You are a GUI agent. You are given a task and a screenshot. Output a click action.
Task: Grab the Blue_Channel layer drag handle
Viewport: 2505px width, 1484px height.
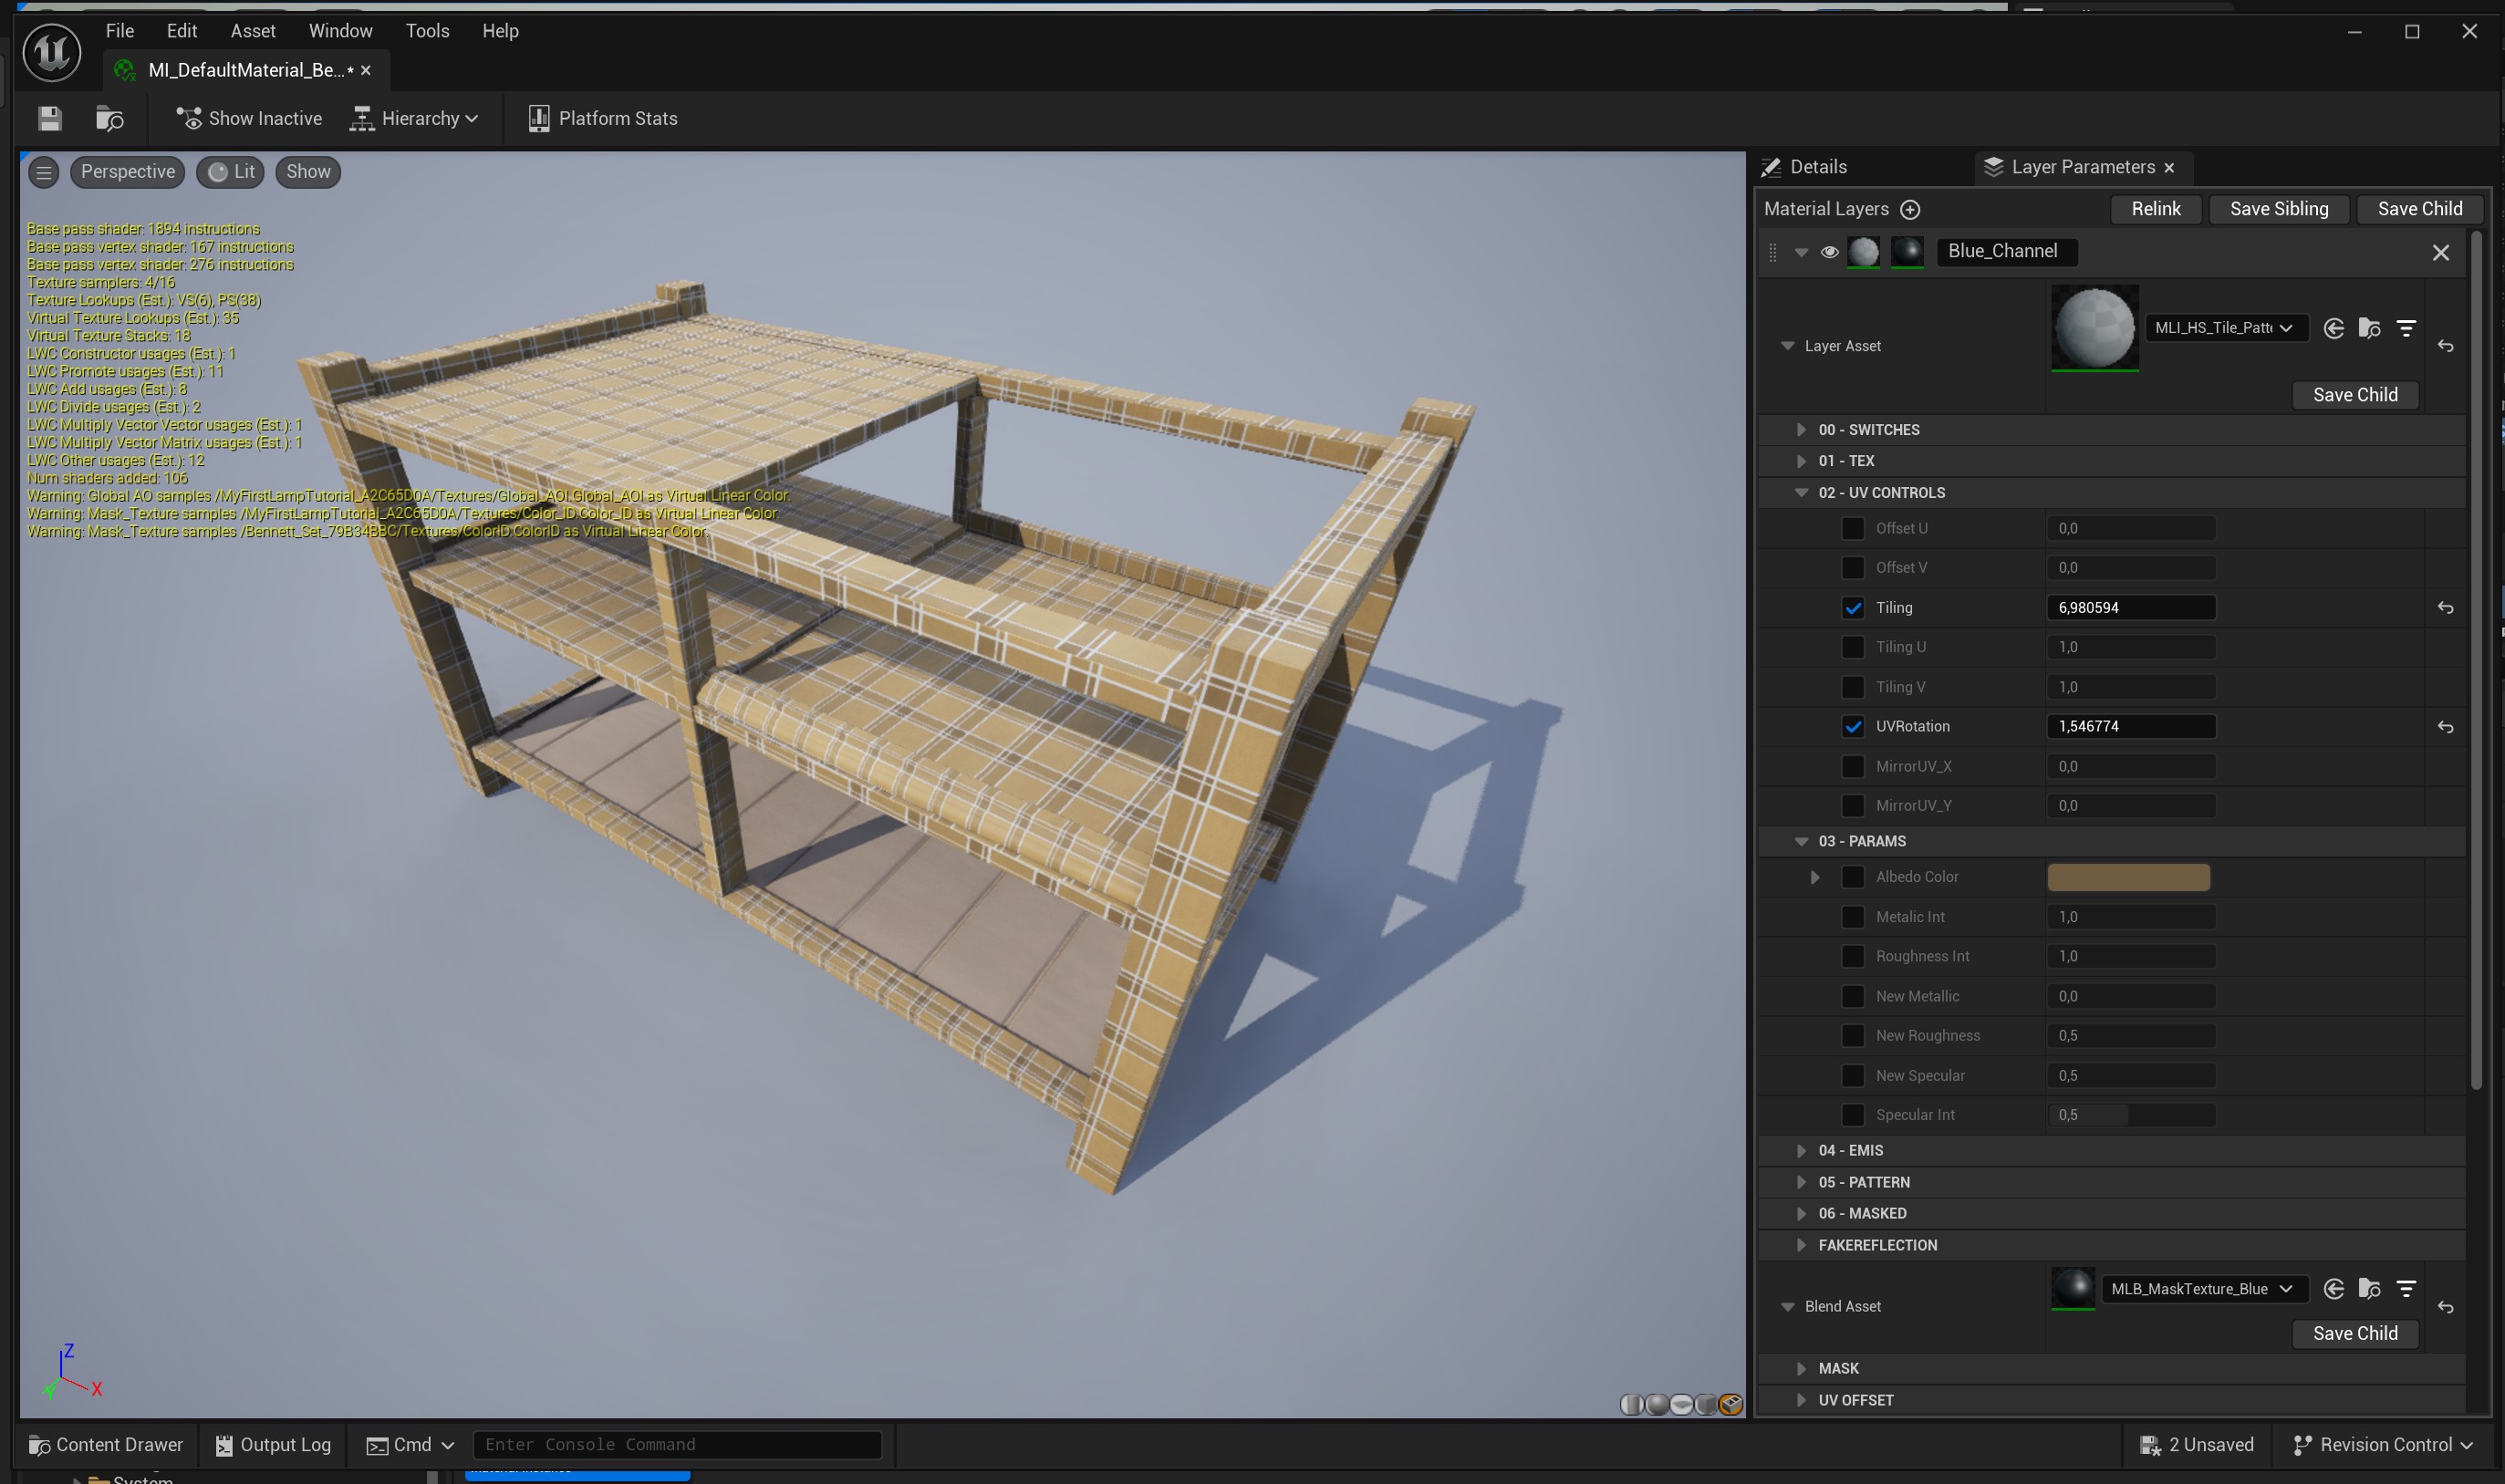pos(1773,252)
